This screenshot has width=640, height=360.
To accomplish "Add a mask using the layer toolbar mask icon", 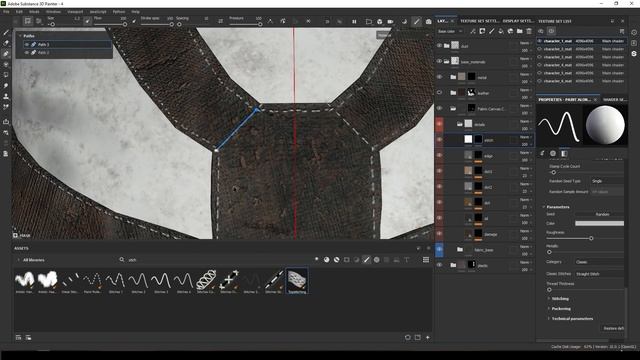I will [x=482, y=31].
